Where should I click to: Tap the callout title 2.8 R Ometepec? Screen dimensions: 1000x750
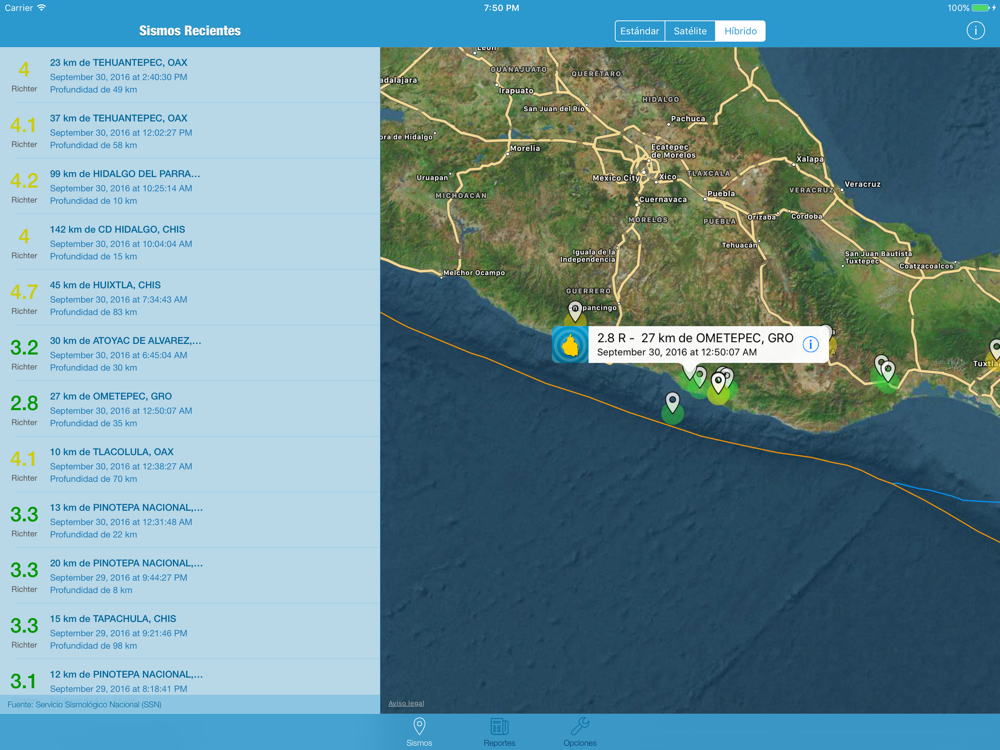point(695,338)
